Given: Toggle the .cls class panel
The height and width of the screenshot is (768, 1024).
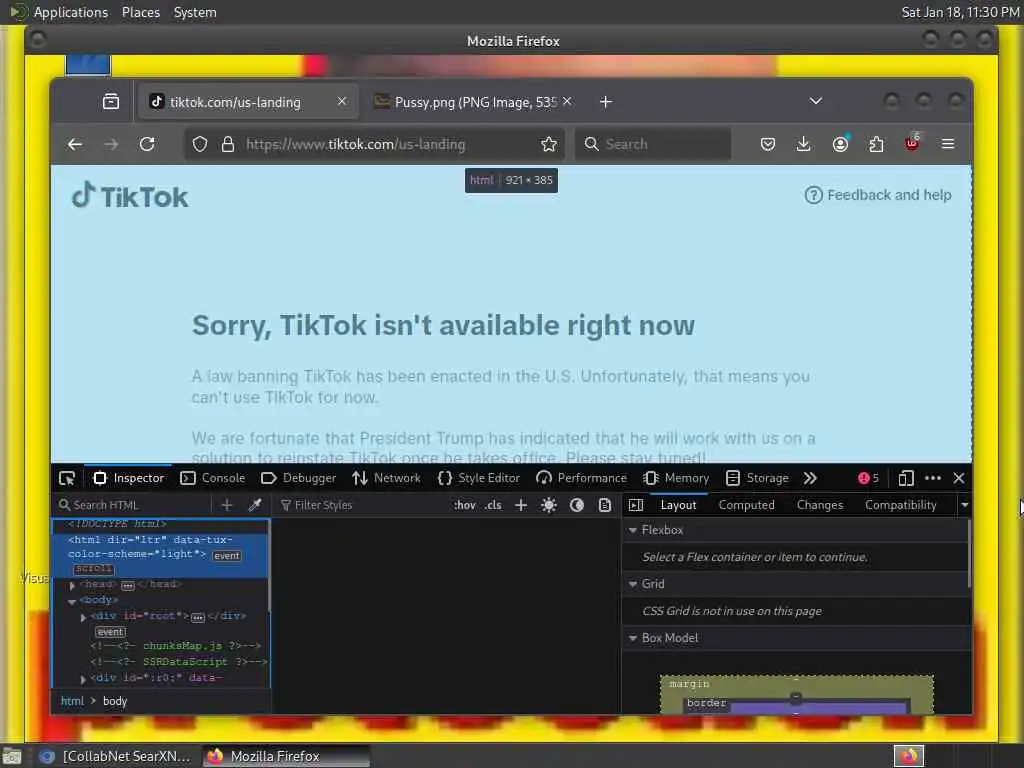Looking at the screenshot, I should [493, 505].
